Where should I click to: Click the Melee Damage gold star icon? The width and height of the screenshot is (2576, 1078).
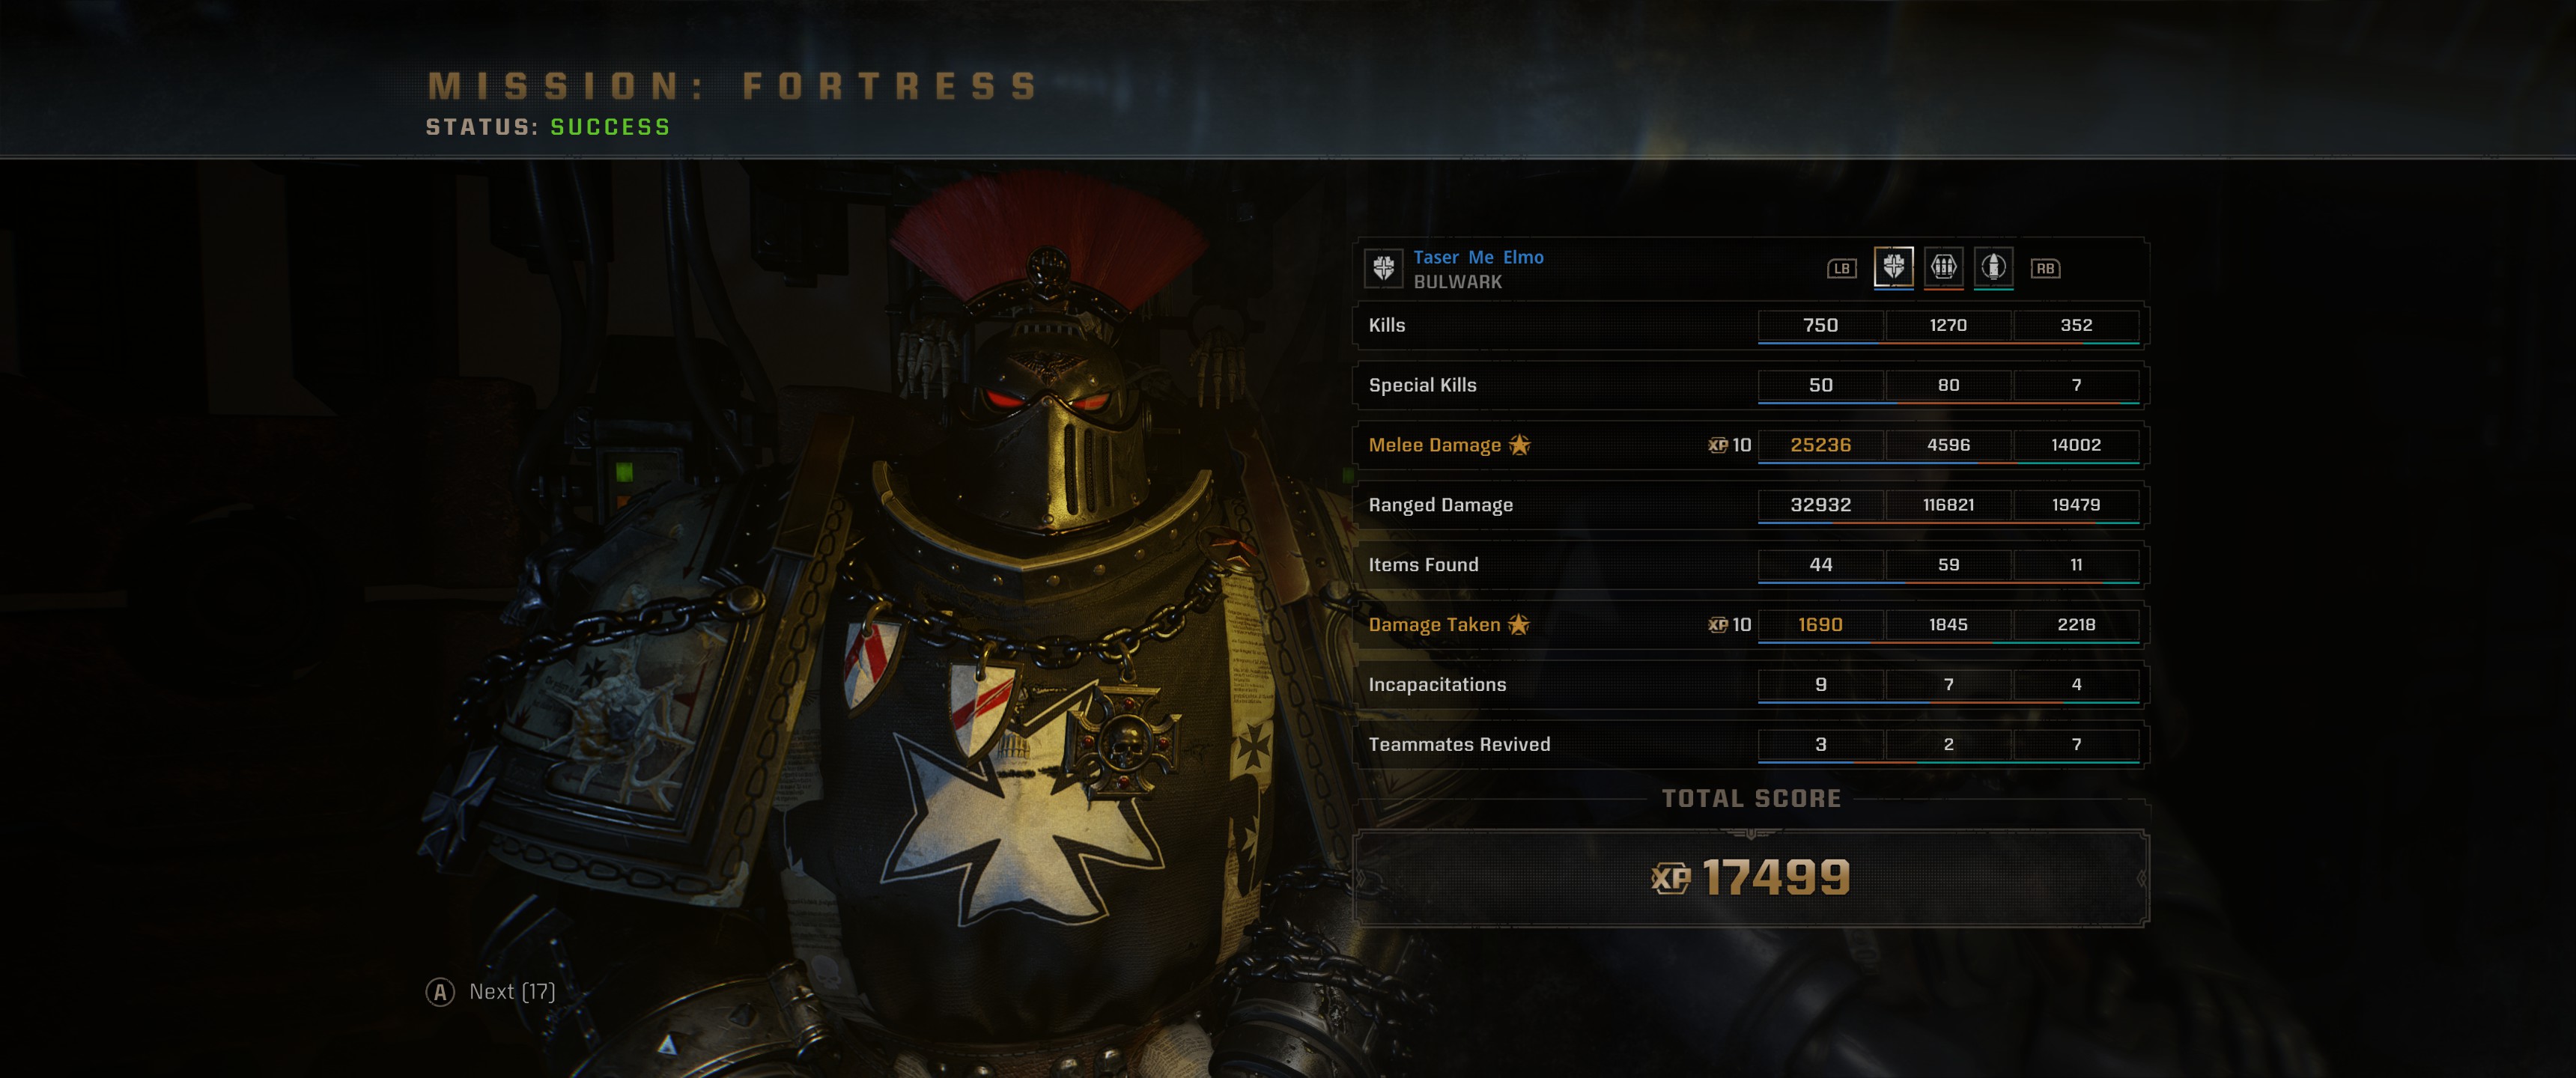(1519, 444)
